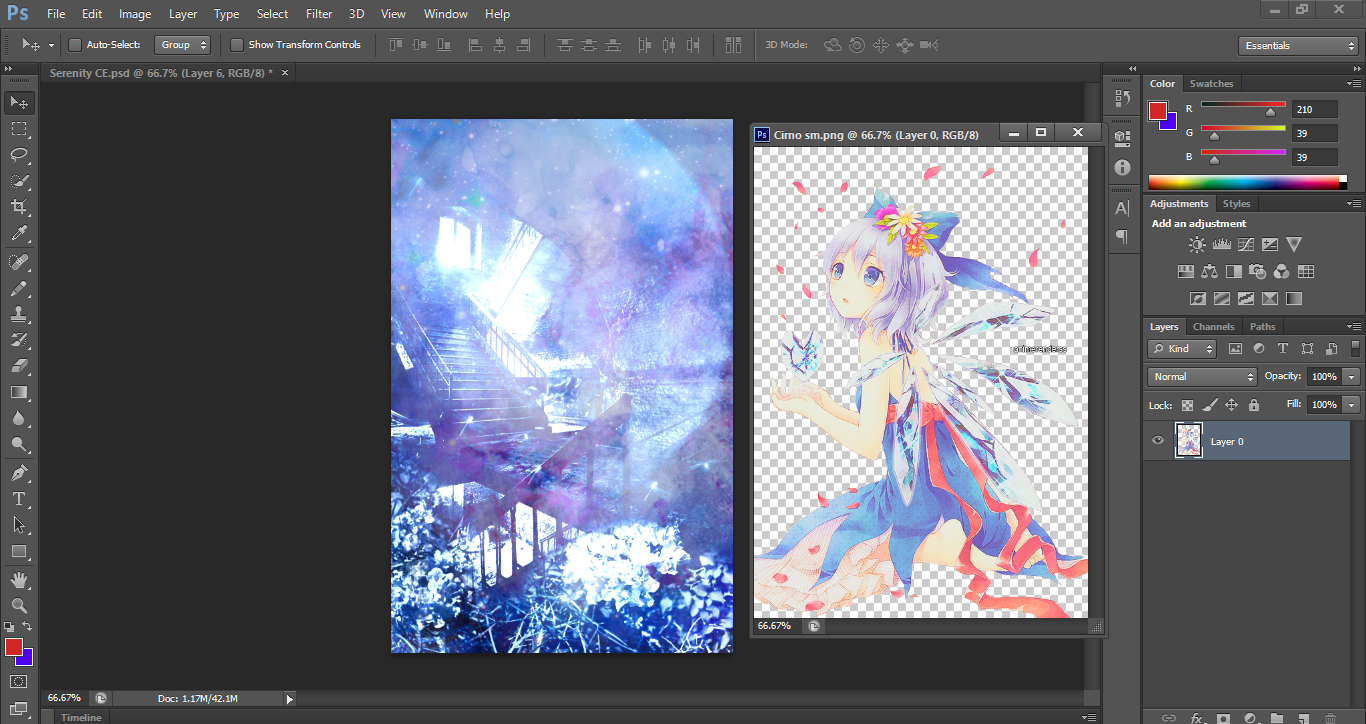Open the Layer menu
Image resolution: width=1366 pixels, height=724 pixels.
coord(183,14)
